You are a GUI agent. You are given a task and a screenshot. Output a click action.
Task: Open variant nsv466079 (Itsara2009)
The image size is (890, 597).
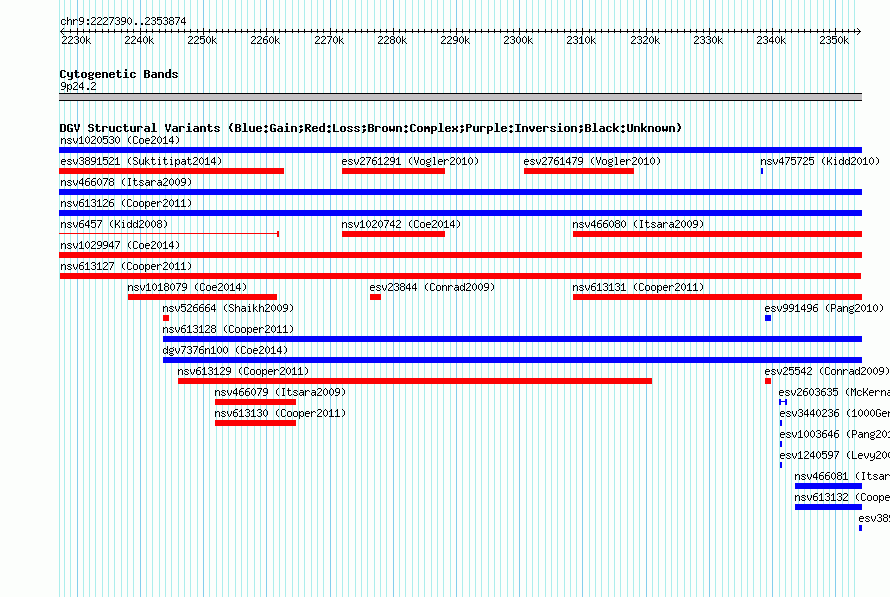(280, 392)
